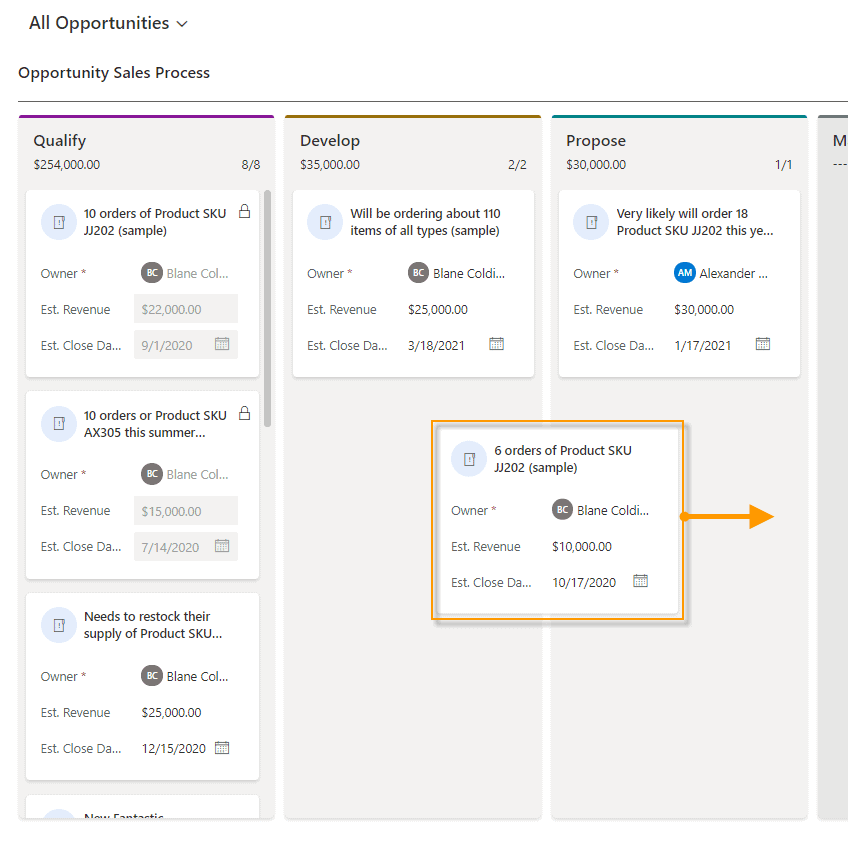Click the $25,000.00 revenue on the Will be ordering card
This screenshot has width=848, height=841.
coord(438,309)
